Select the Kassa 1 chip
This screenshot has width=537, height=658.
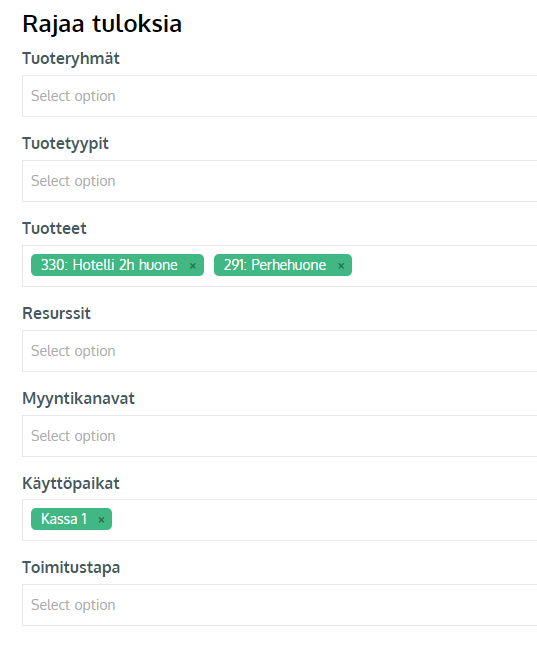click(64, 519)
